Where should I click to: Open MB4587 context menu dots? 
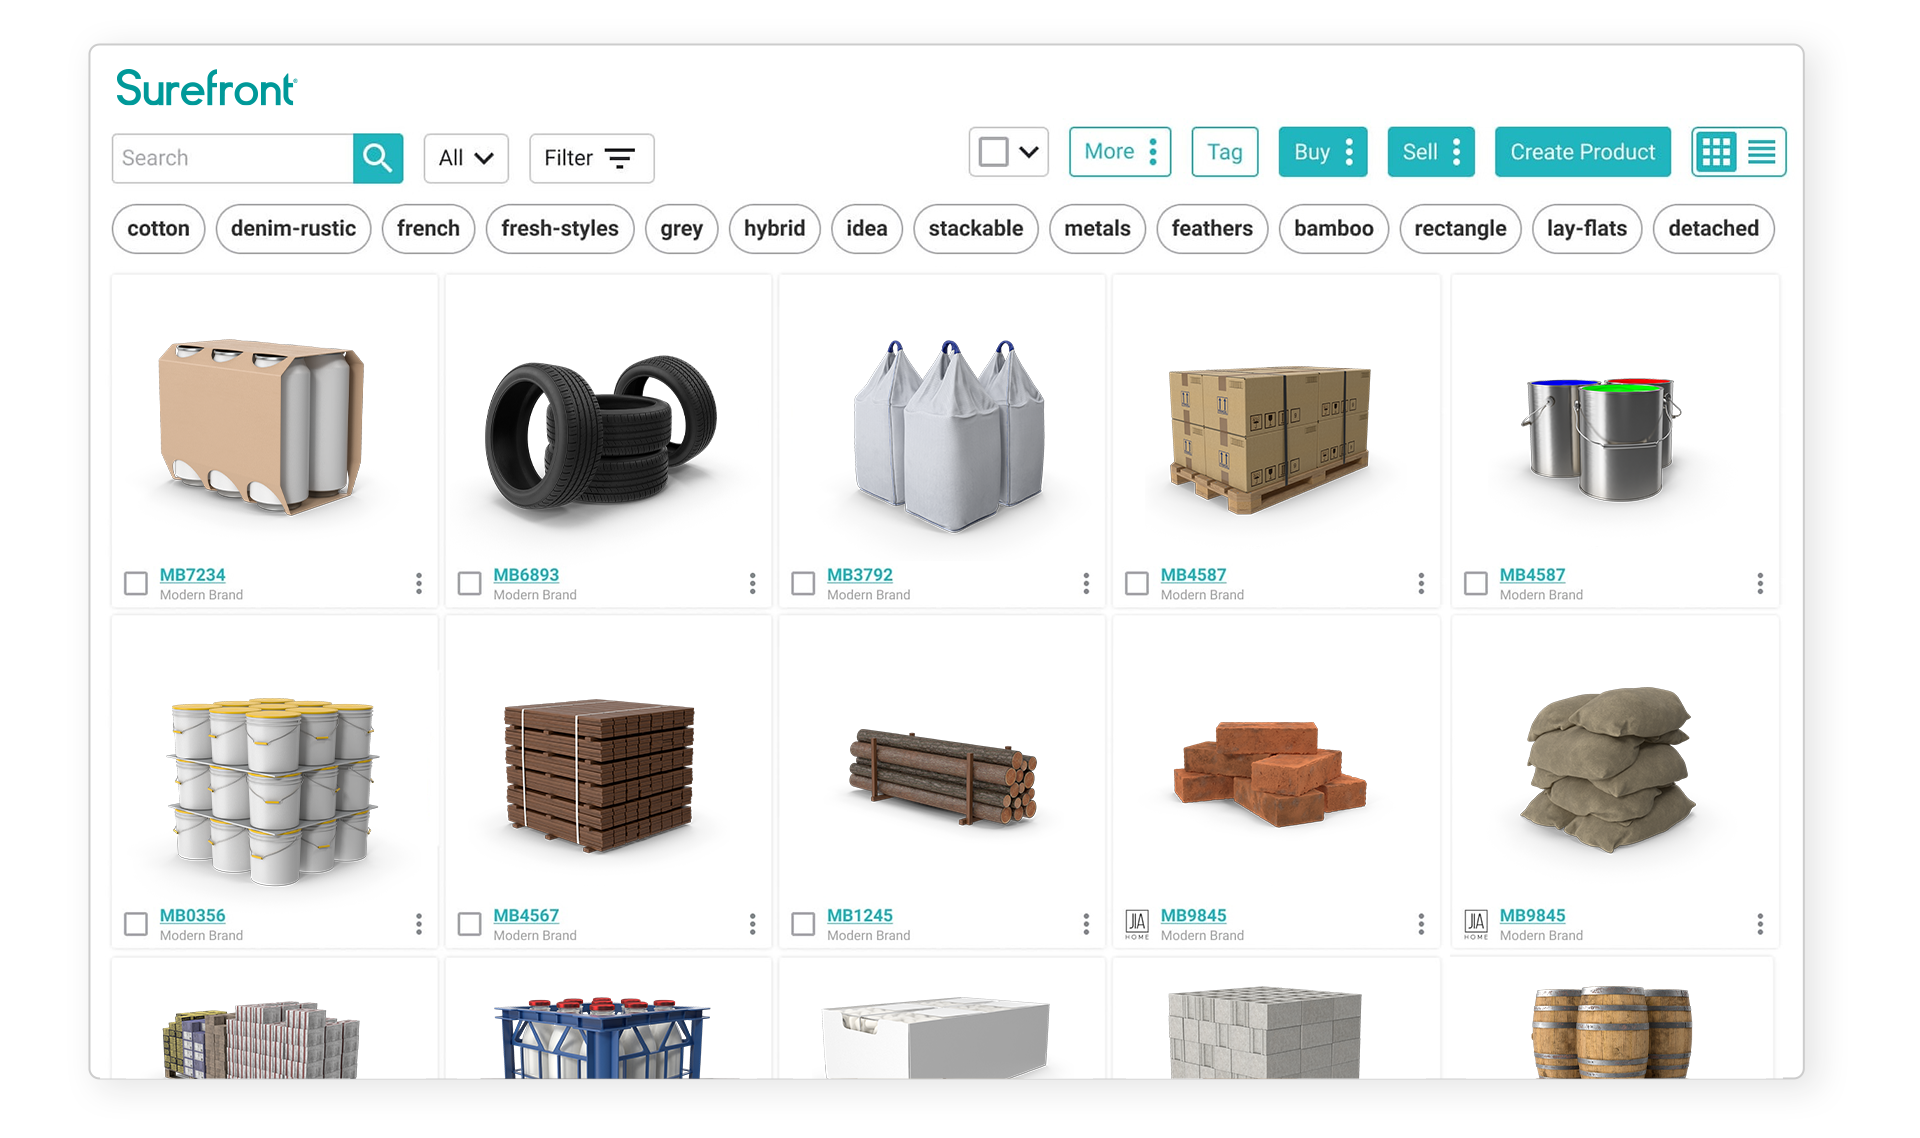1422,583
